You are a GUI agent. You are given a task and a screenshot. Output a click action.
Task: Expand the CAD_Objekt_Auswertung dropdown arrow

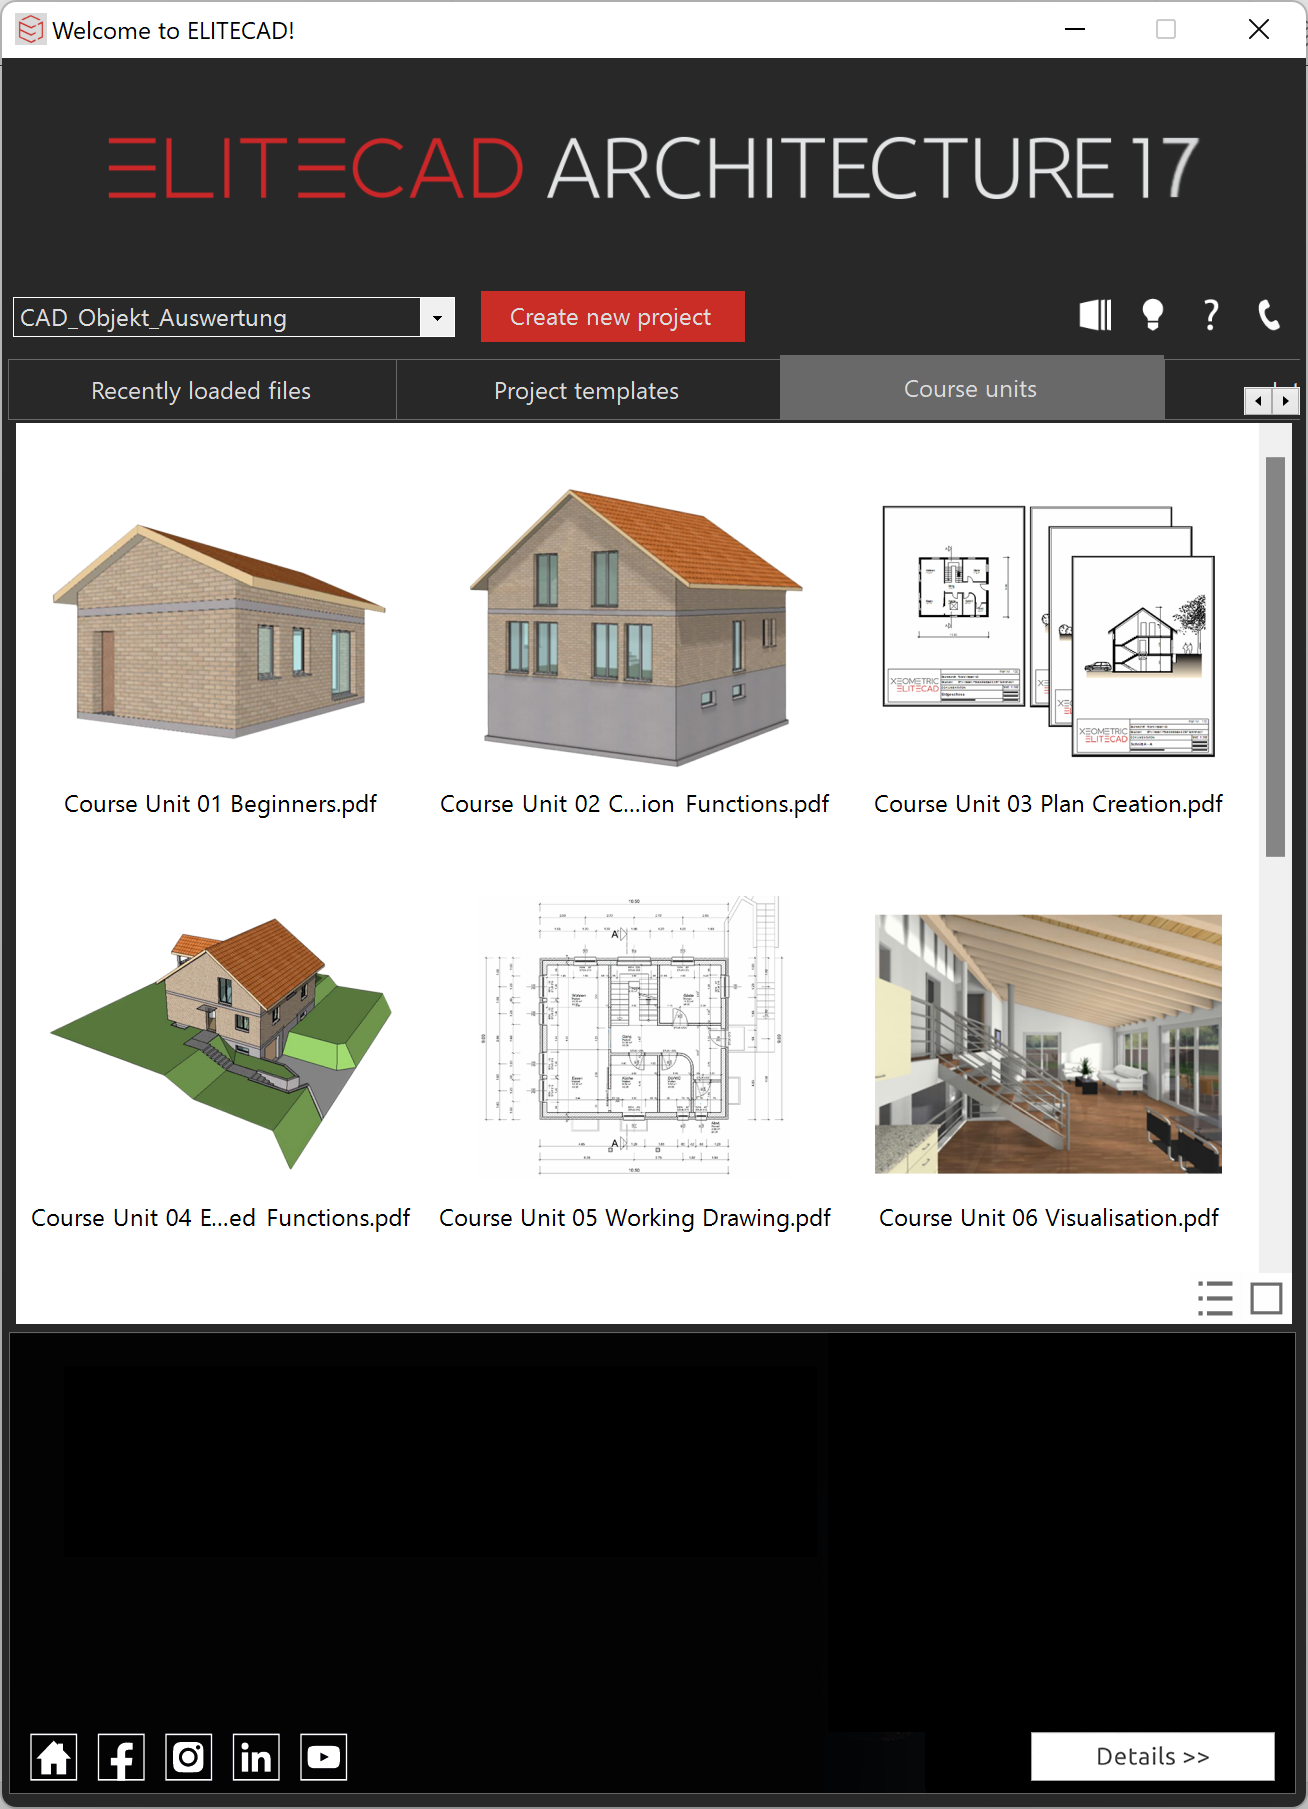coord(437,318)
